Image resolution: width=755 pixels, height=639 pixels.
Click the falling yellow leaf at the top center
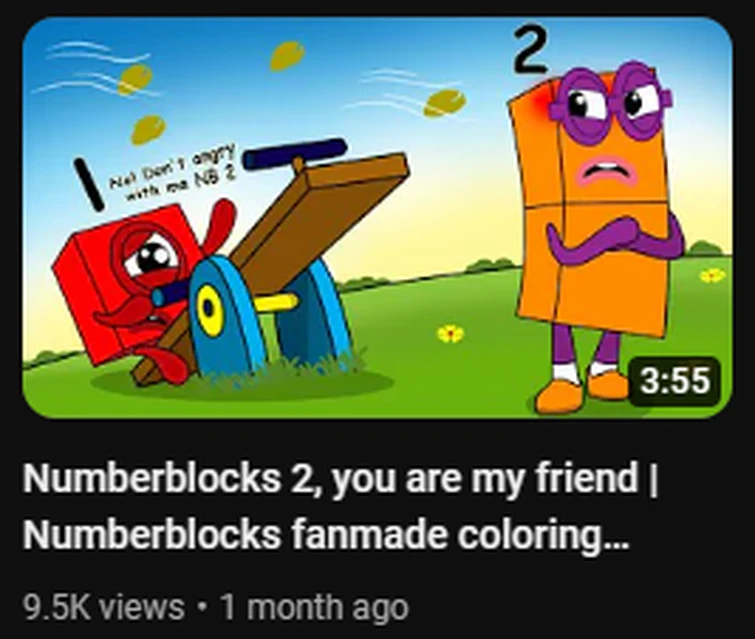(x=287, y=54)
